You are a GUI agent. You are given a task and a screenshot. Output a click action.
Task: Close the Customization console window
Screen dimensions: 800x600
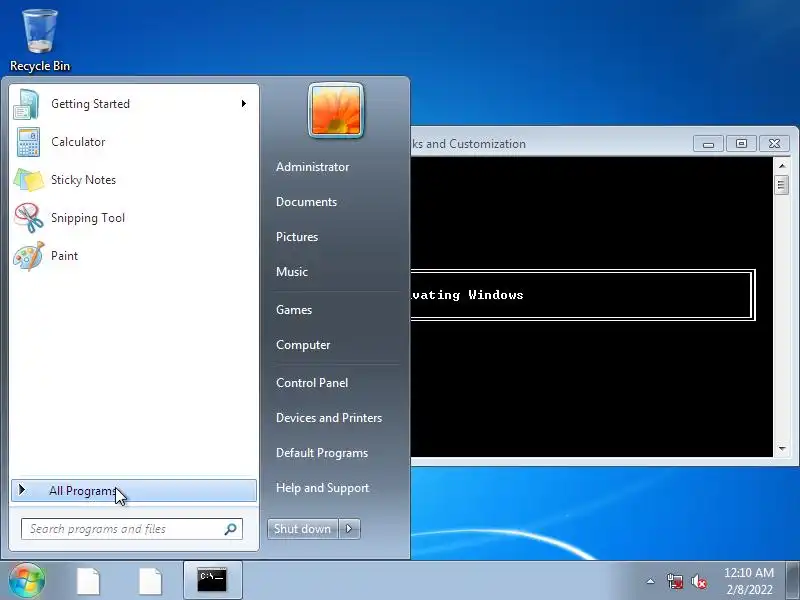774,144
